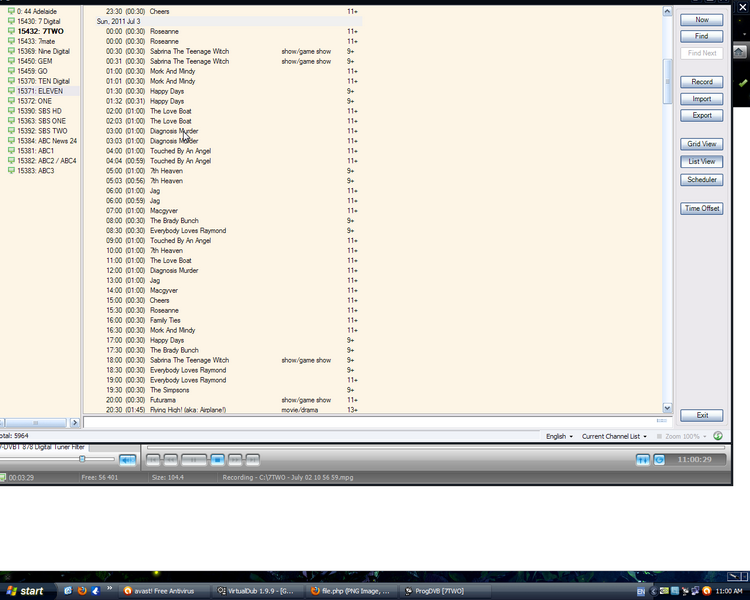The width and height of the screenshot is (750, 600).
Task: Click the scroll down arrow of program list
Action: pos(668,408)
